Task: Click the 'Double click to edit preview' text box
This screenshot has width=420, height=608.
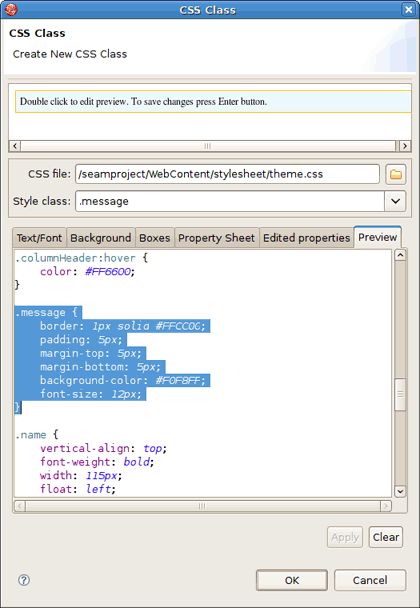Action: [x=213, y=102]
